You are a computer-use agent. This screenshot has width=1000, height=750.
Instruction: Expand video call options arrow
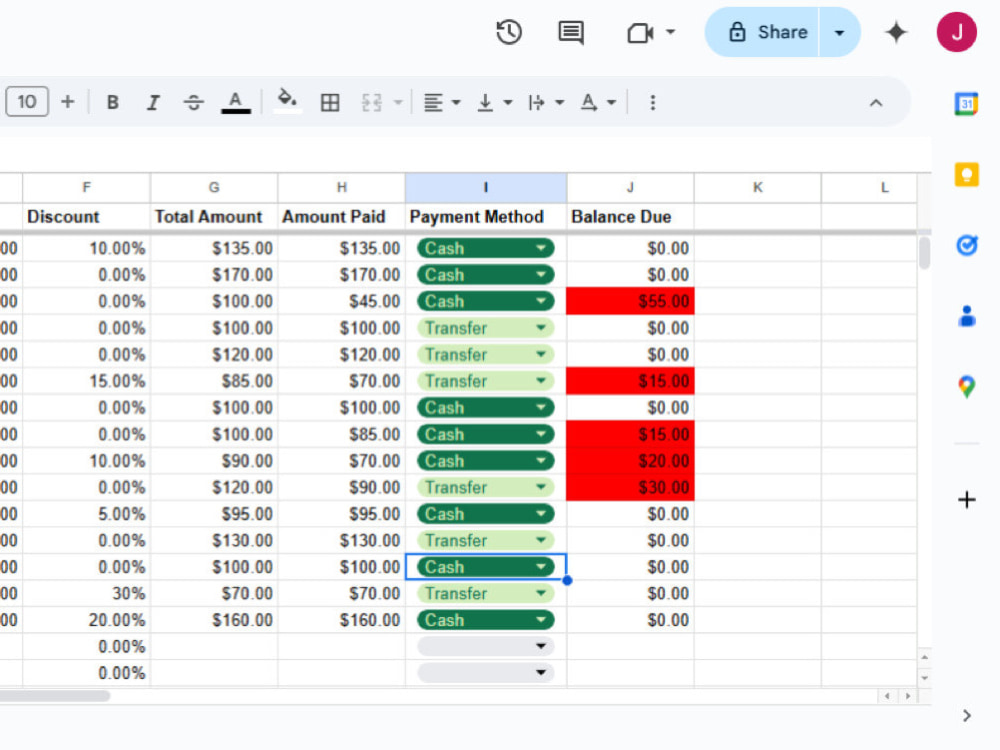point(670,31)
